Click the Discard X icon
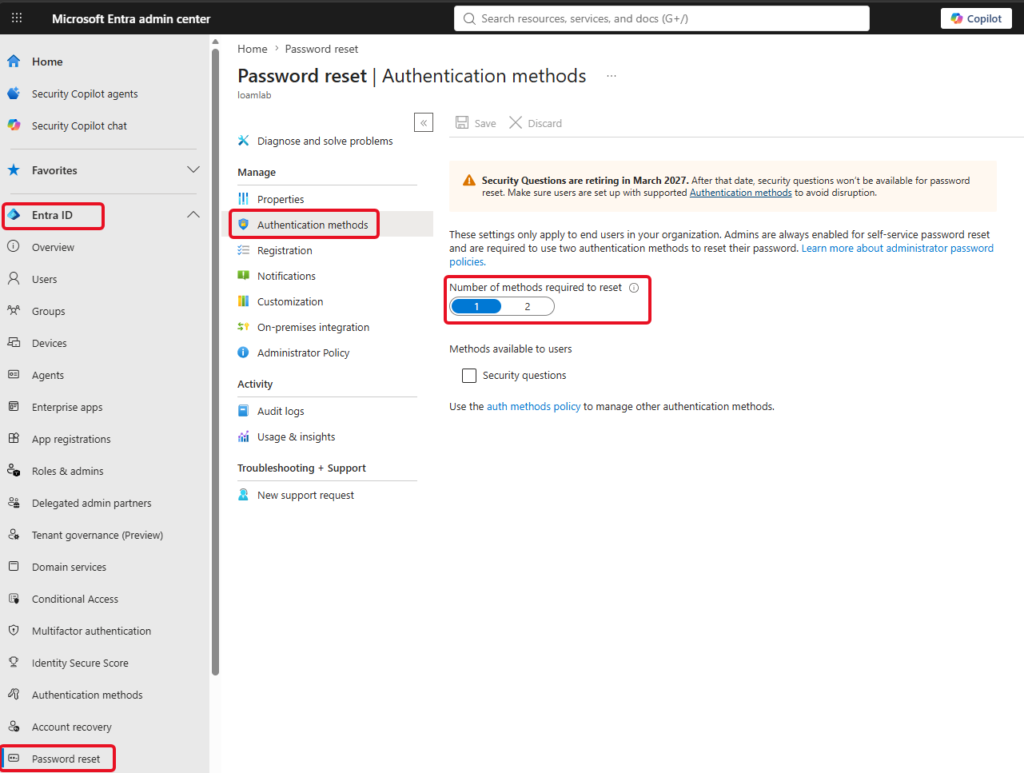1024x773 pixels. (x=515, y=123)
